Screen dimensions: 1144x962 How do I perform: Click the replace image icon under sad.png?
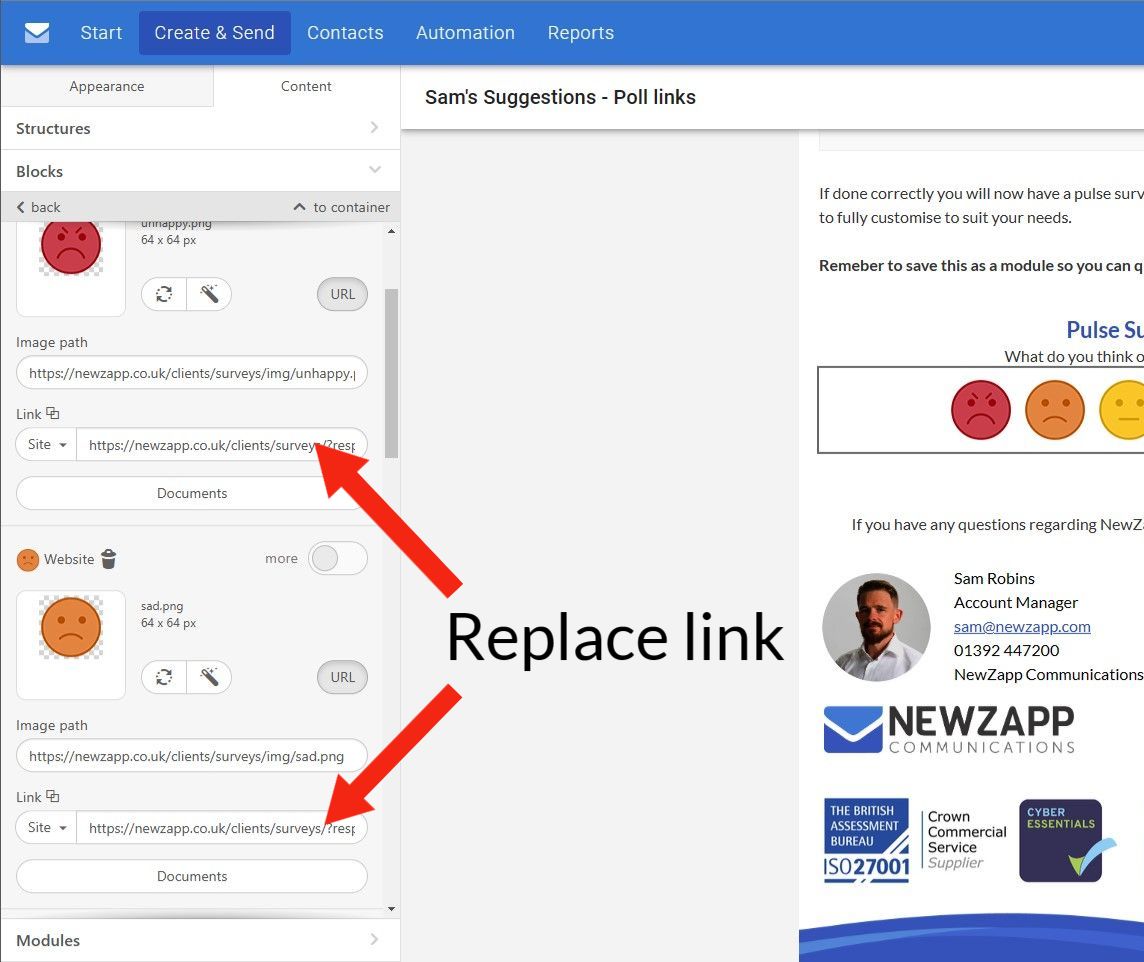(164, 677)
